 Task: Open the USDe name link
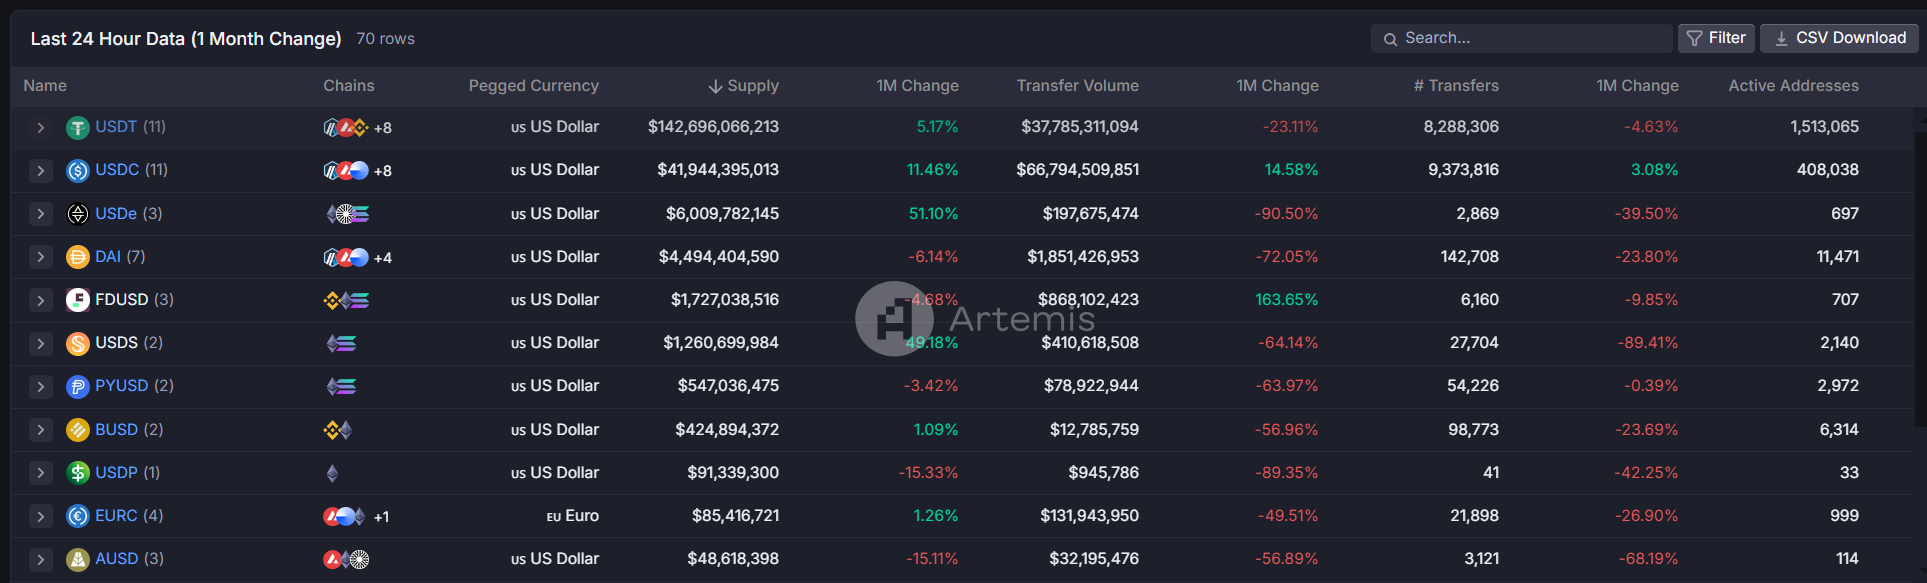(x=116, y=214)
